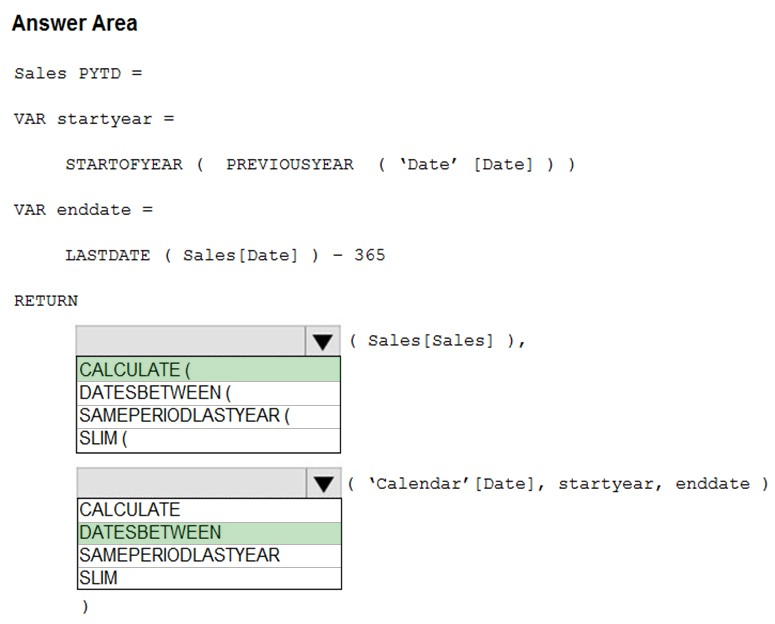
Task: Select 'CALCULATE (' in the first dropdown list
Action: (209, 369)
